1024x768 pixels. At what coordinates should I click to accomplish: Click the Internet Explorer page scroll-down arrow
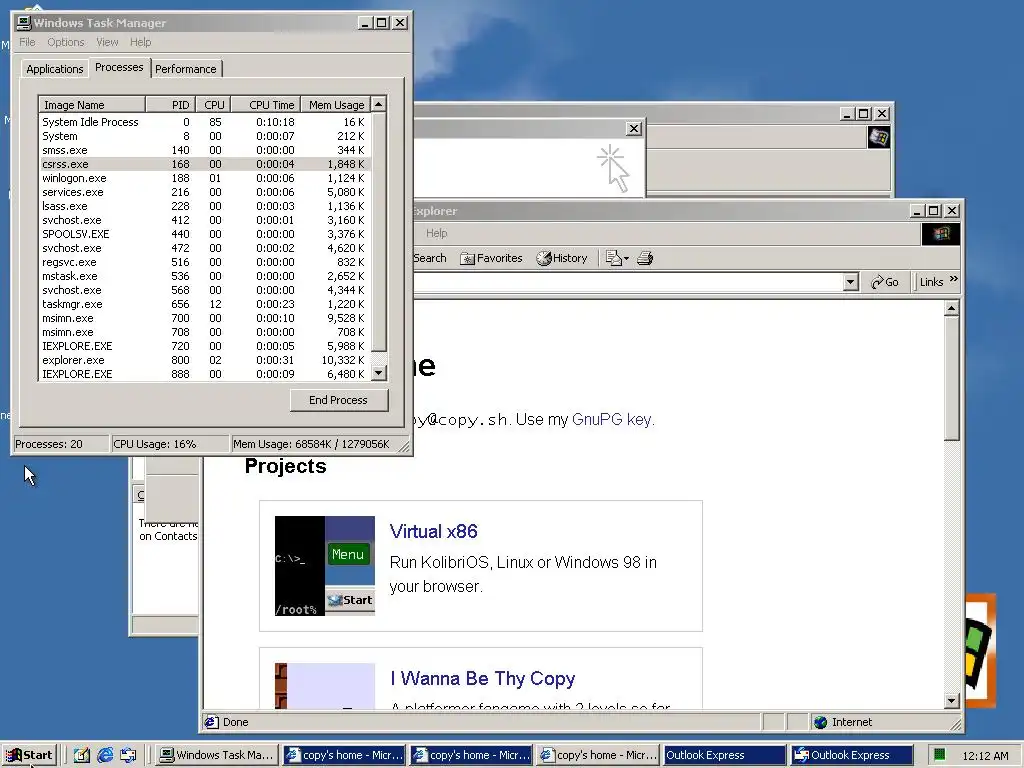coord(952,701)
